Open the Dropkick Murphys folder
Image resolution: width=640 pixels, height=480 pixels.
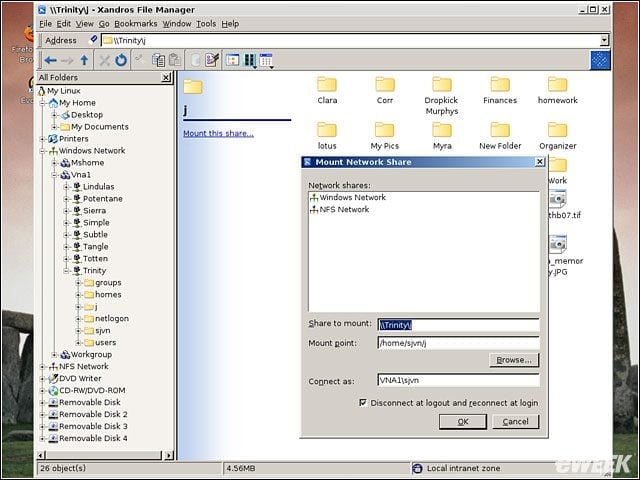442,96
